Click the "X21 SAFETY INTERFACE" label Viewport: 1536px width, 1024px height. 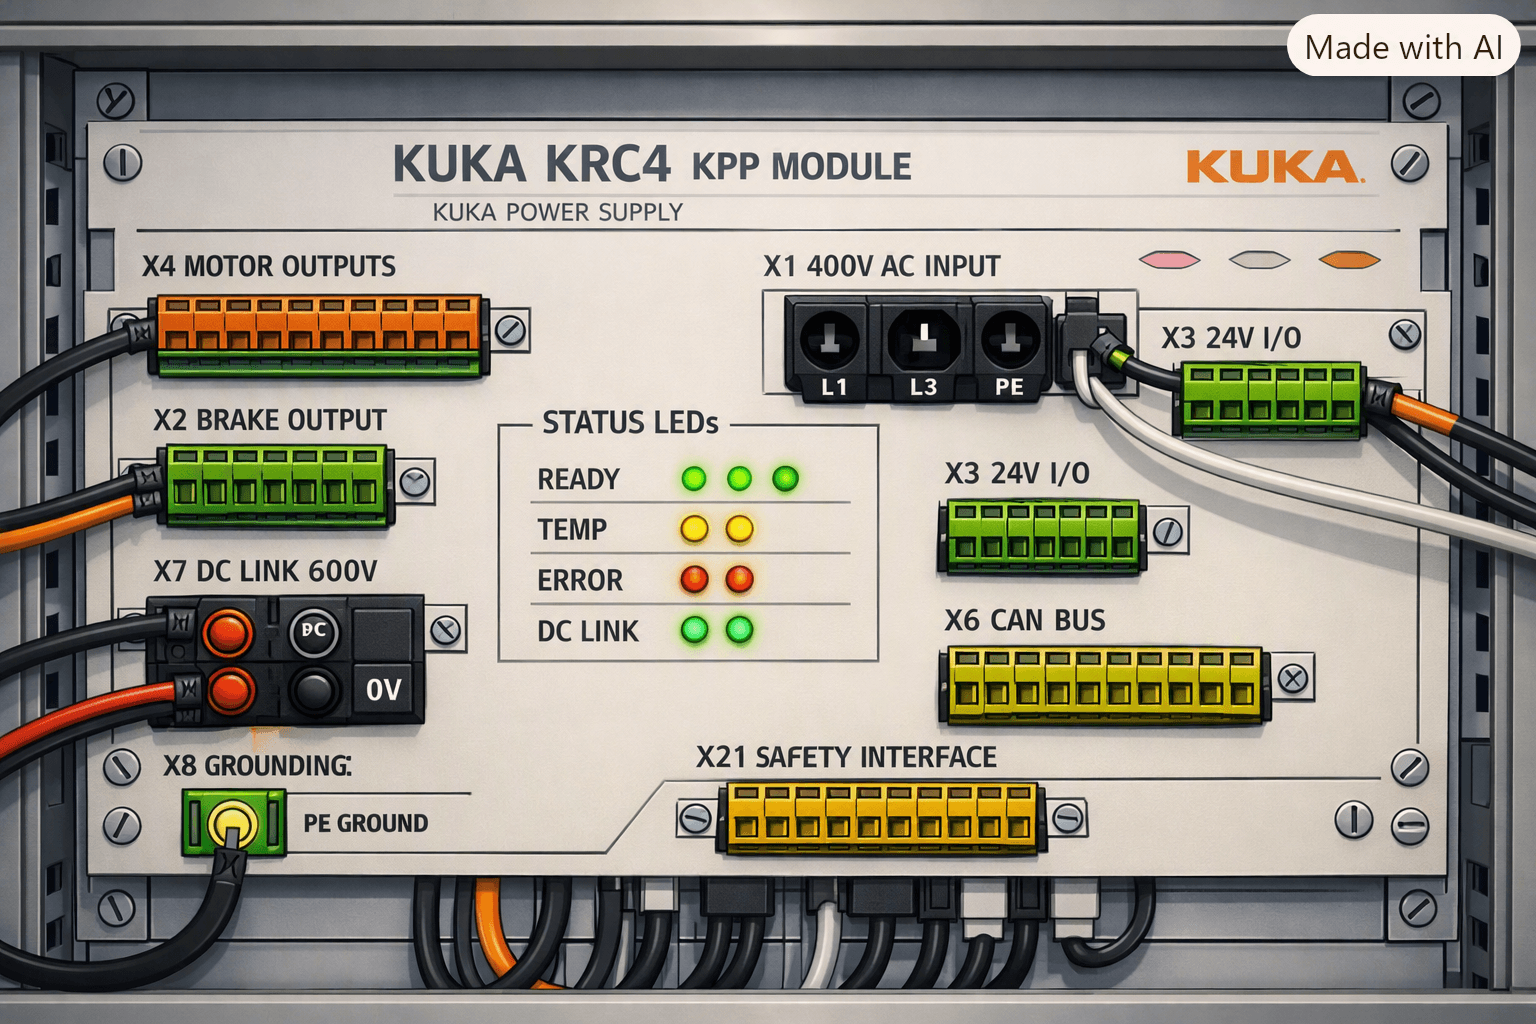[846, 757]
